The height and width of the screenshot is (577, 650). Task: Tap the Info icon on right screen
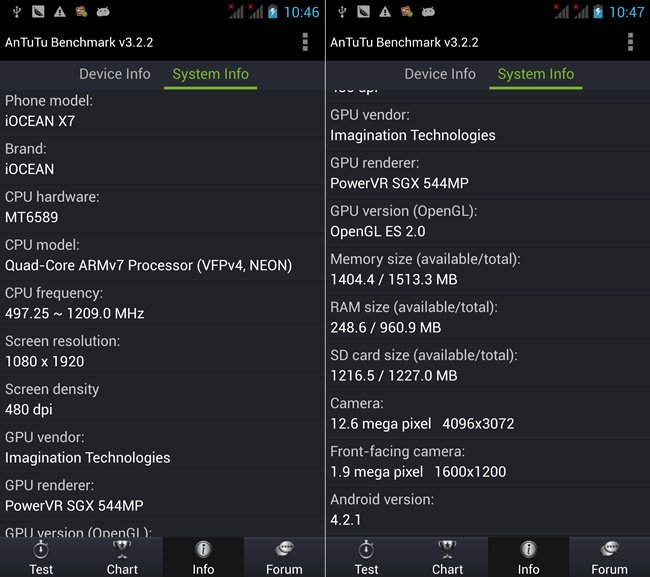pyautogui.click(x=528, y=549)
